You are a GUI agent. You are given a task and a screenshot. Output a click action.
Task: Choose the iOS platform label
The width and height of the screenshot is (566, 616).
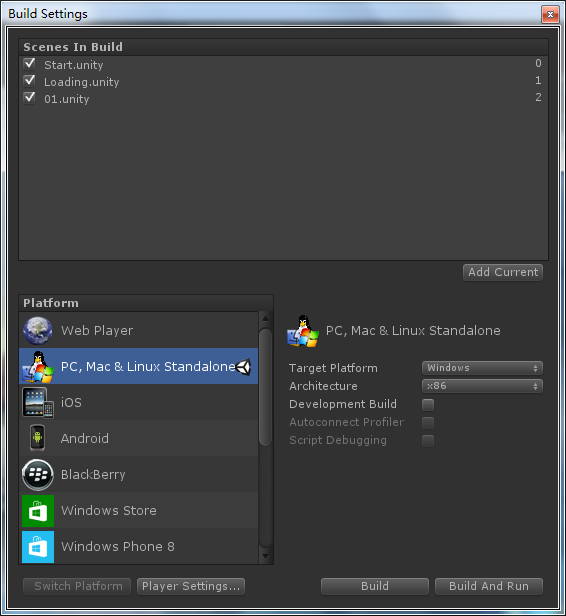click(71, 403)
